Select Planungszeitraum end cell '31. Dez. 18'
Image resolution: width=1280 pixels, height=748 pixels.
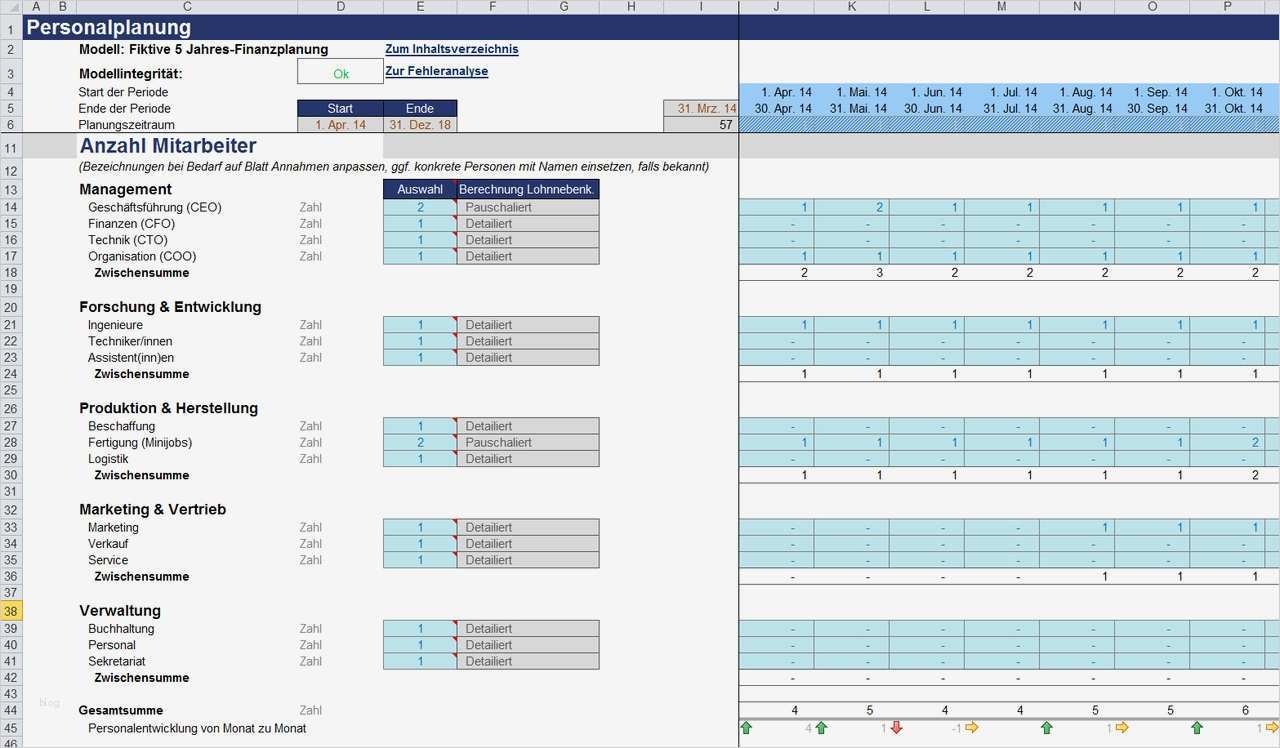(x=420, y=125)
